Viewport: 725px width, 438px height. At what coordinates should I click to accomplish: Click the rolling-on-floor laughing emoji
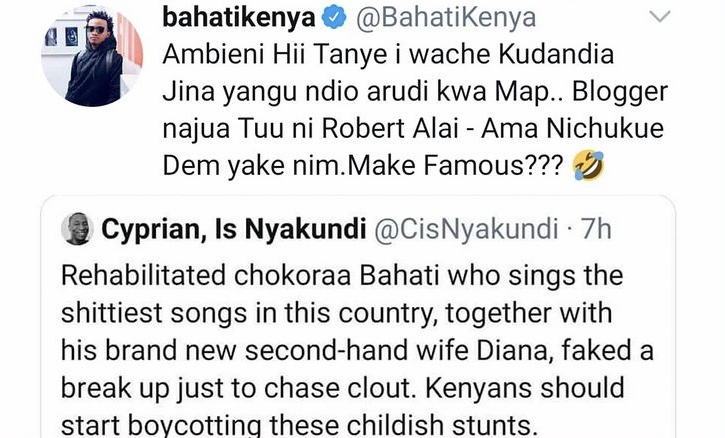(588, 166)
